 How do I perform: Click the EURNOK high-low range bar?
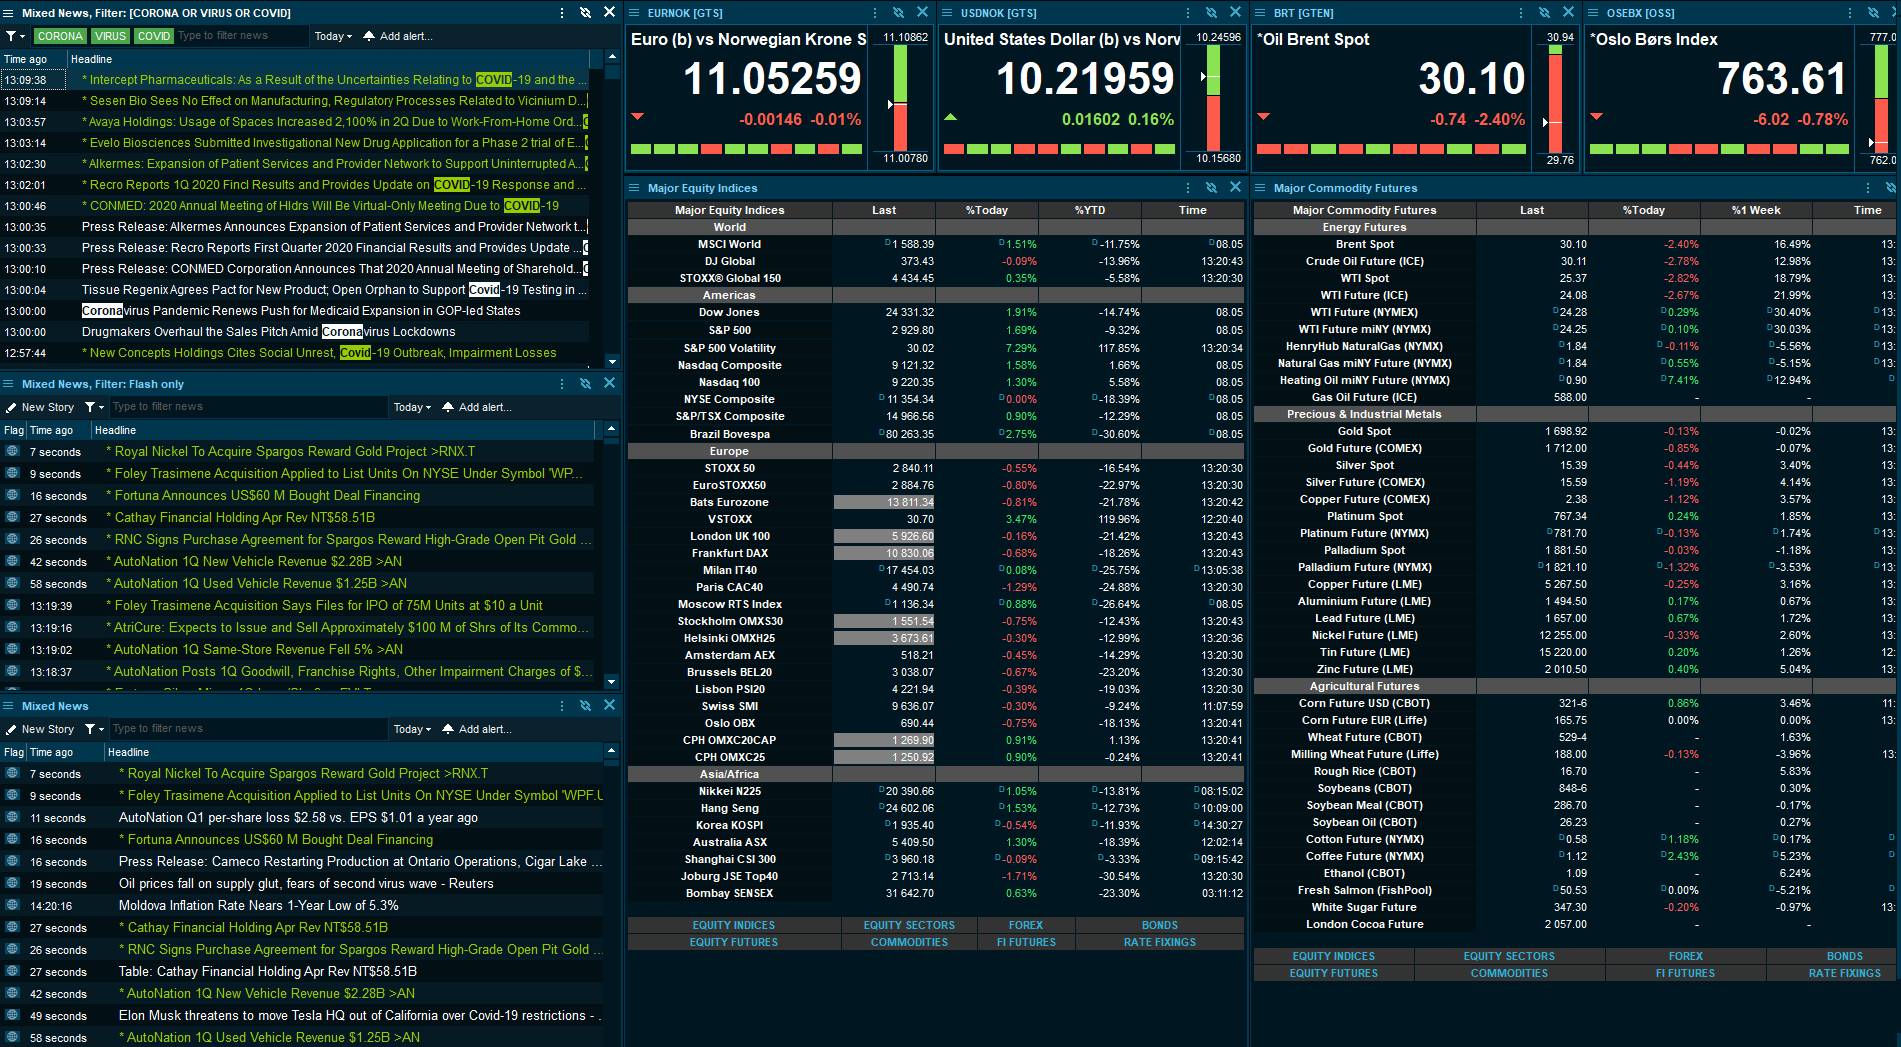[900, 99]
